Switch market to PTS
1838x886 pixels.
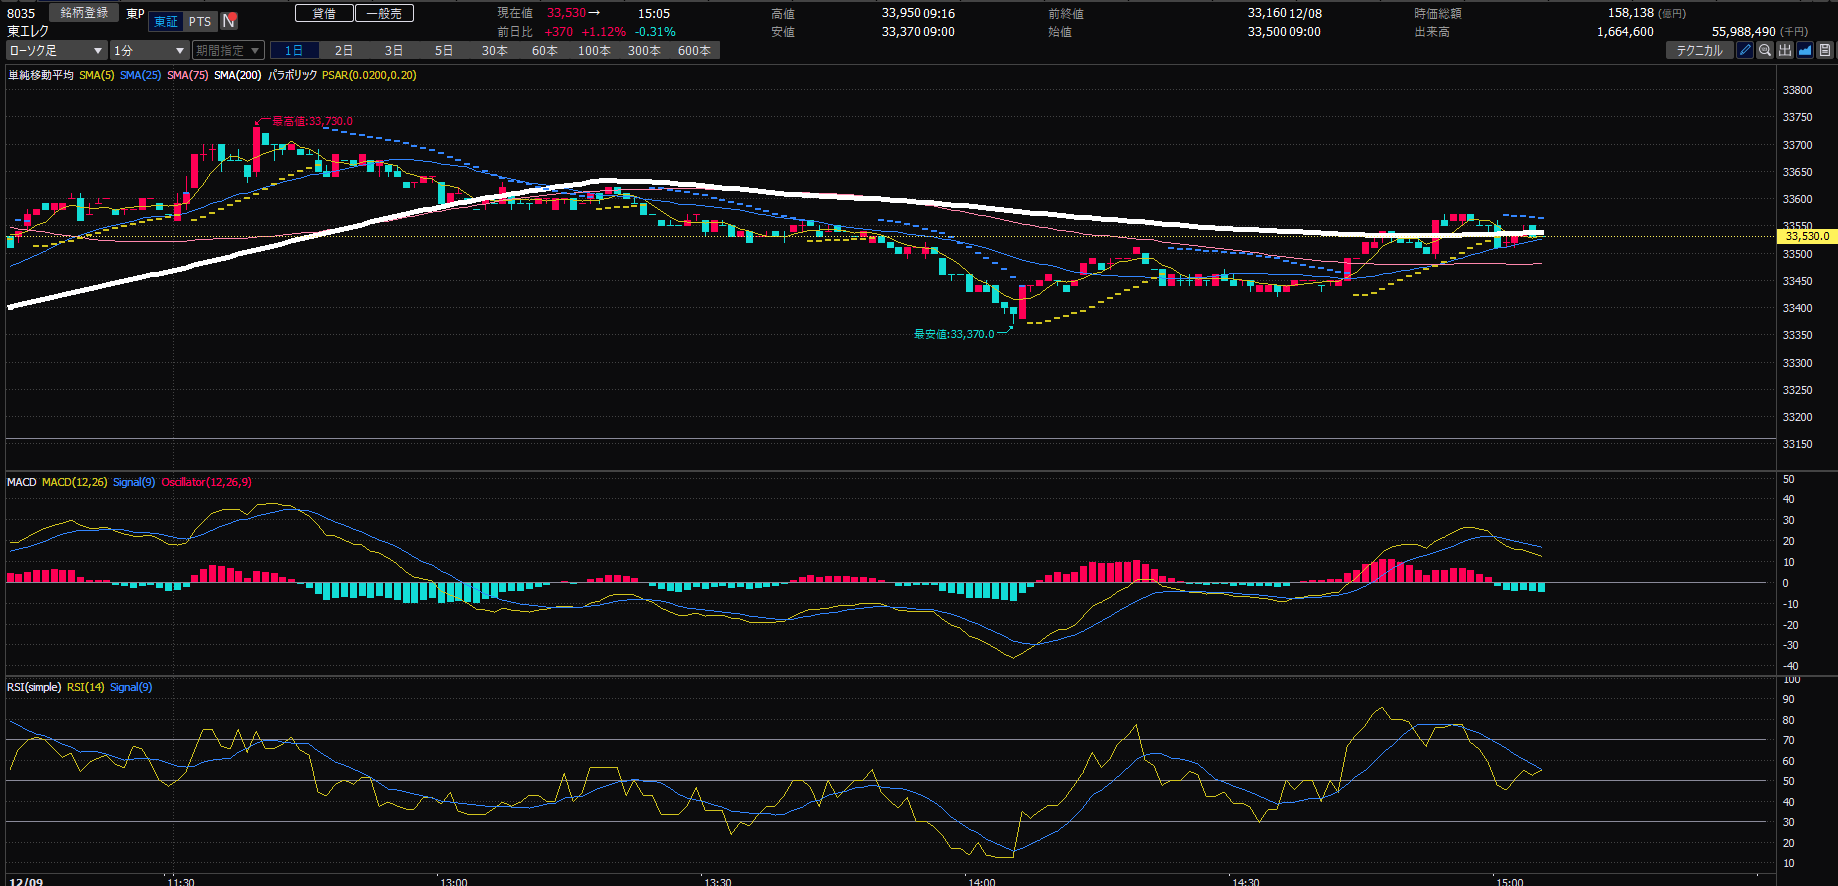tap(200, 21)
